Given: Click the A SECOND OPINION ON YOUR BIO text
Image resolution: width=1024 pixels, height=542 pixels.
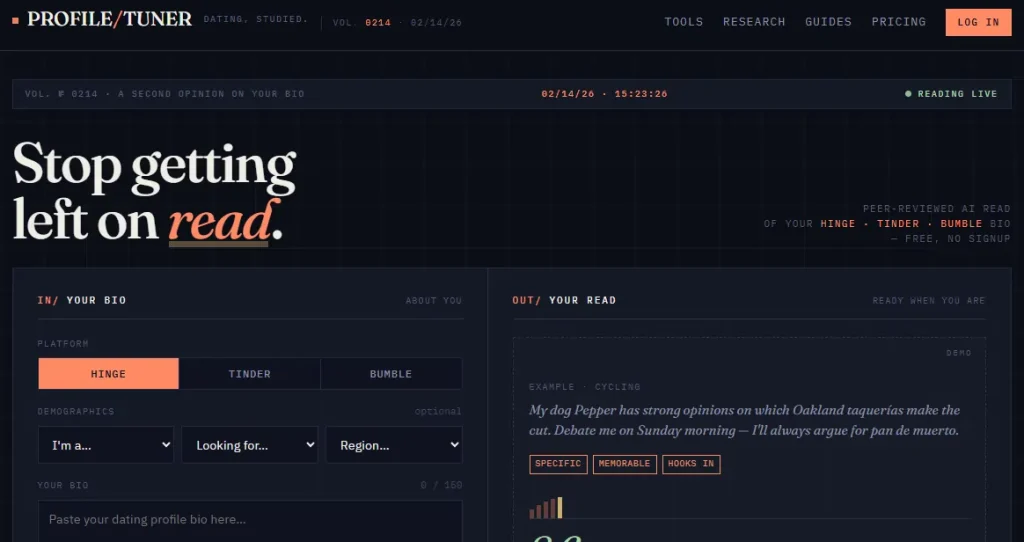Looking at the screenshot, I should point(211,94).
